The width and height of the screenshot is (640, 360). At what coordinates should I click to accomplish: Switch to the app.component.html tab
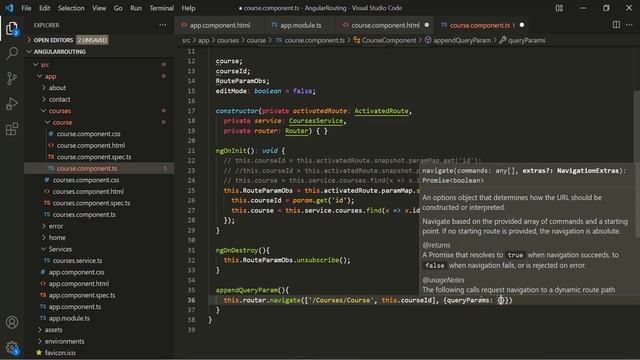click(x=220, y=25)
